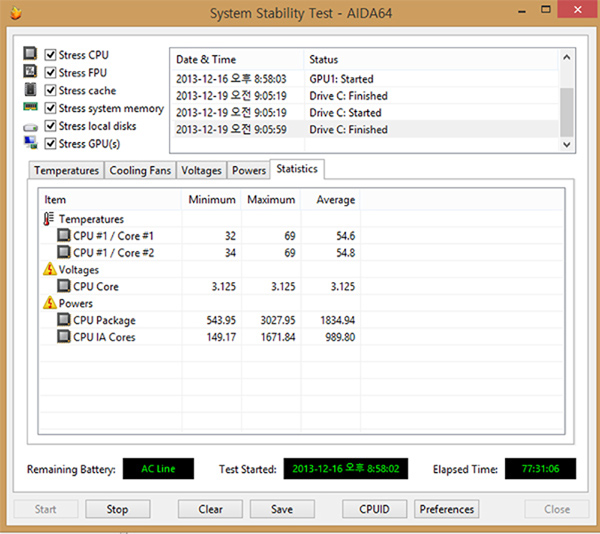
Task: Disable the Stress system memory checkbox
Action: (51, 108)
